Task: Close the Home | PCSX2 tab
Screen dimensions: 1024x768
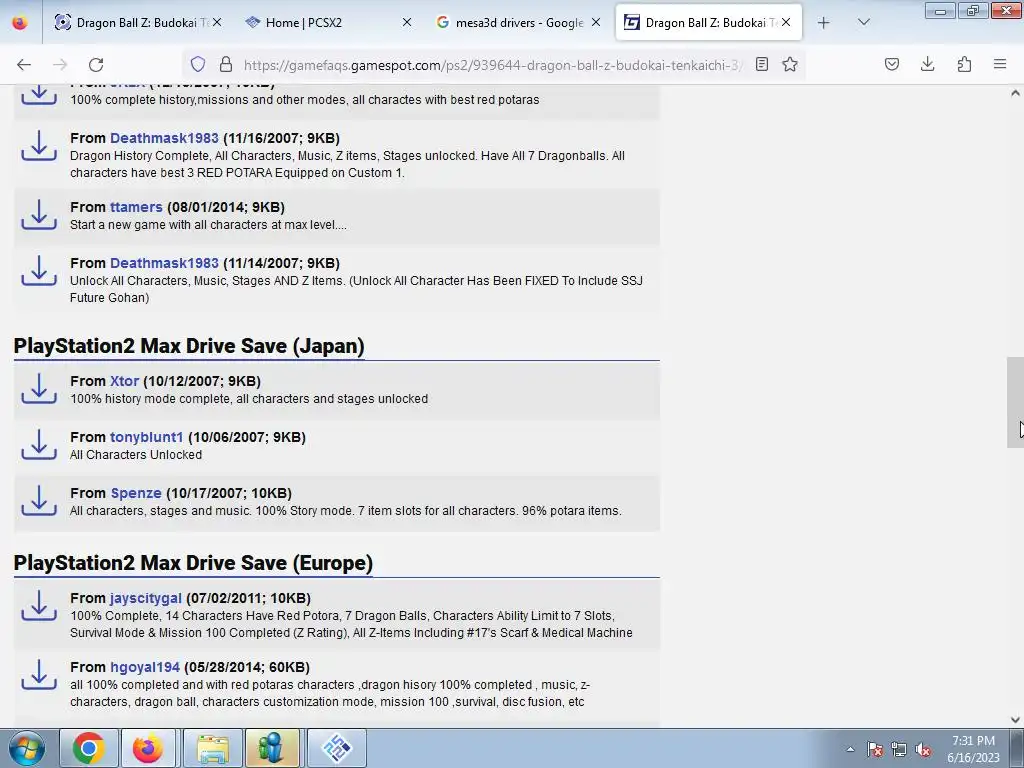Action: [407, 22]
